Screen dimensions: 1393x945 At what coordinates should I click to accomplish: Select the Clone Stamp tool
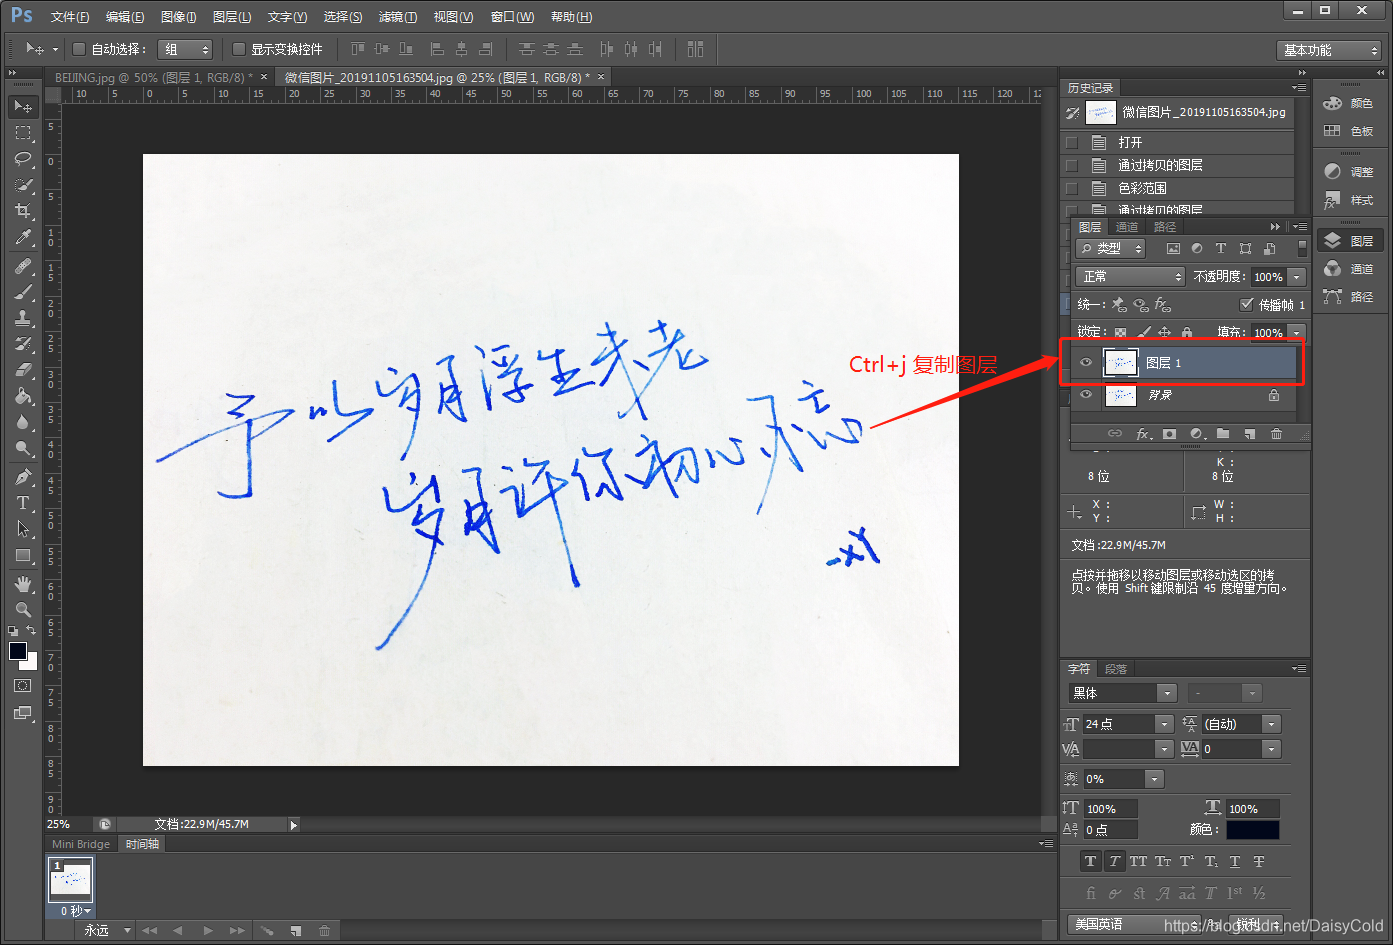pyautogui.click(x=23, y=318)
